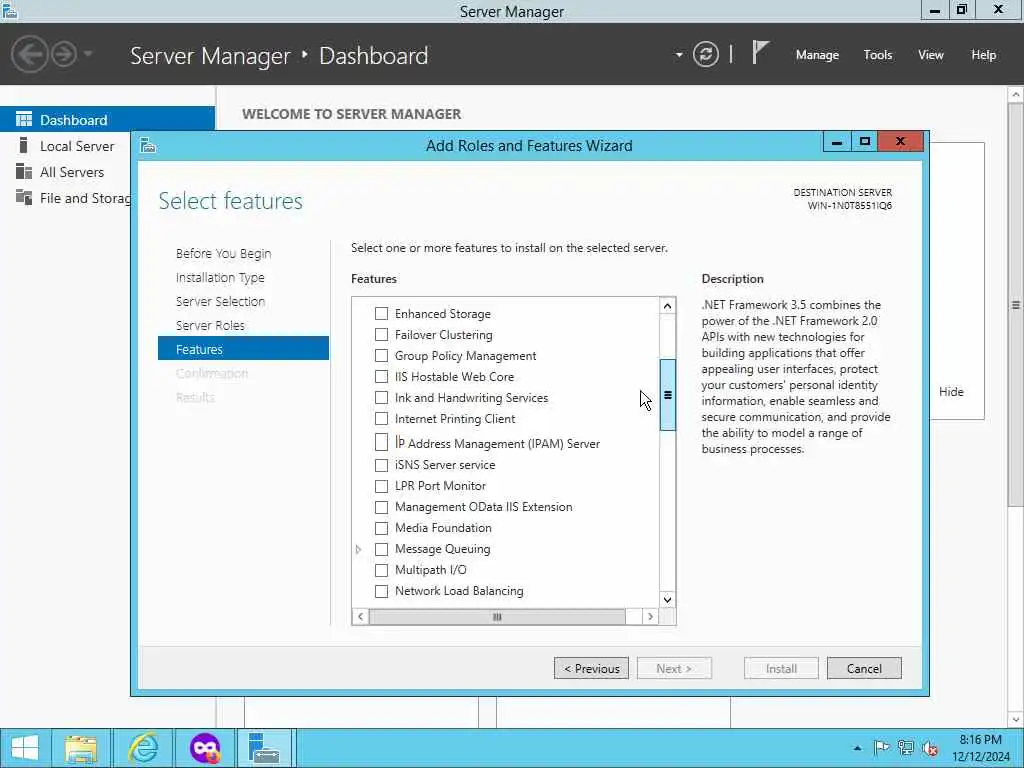The height and width of the screenshot is (768, 1024).
Task: Open the Tools menu
Action: (x=877, y=55)
